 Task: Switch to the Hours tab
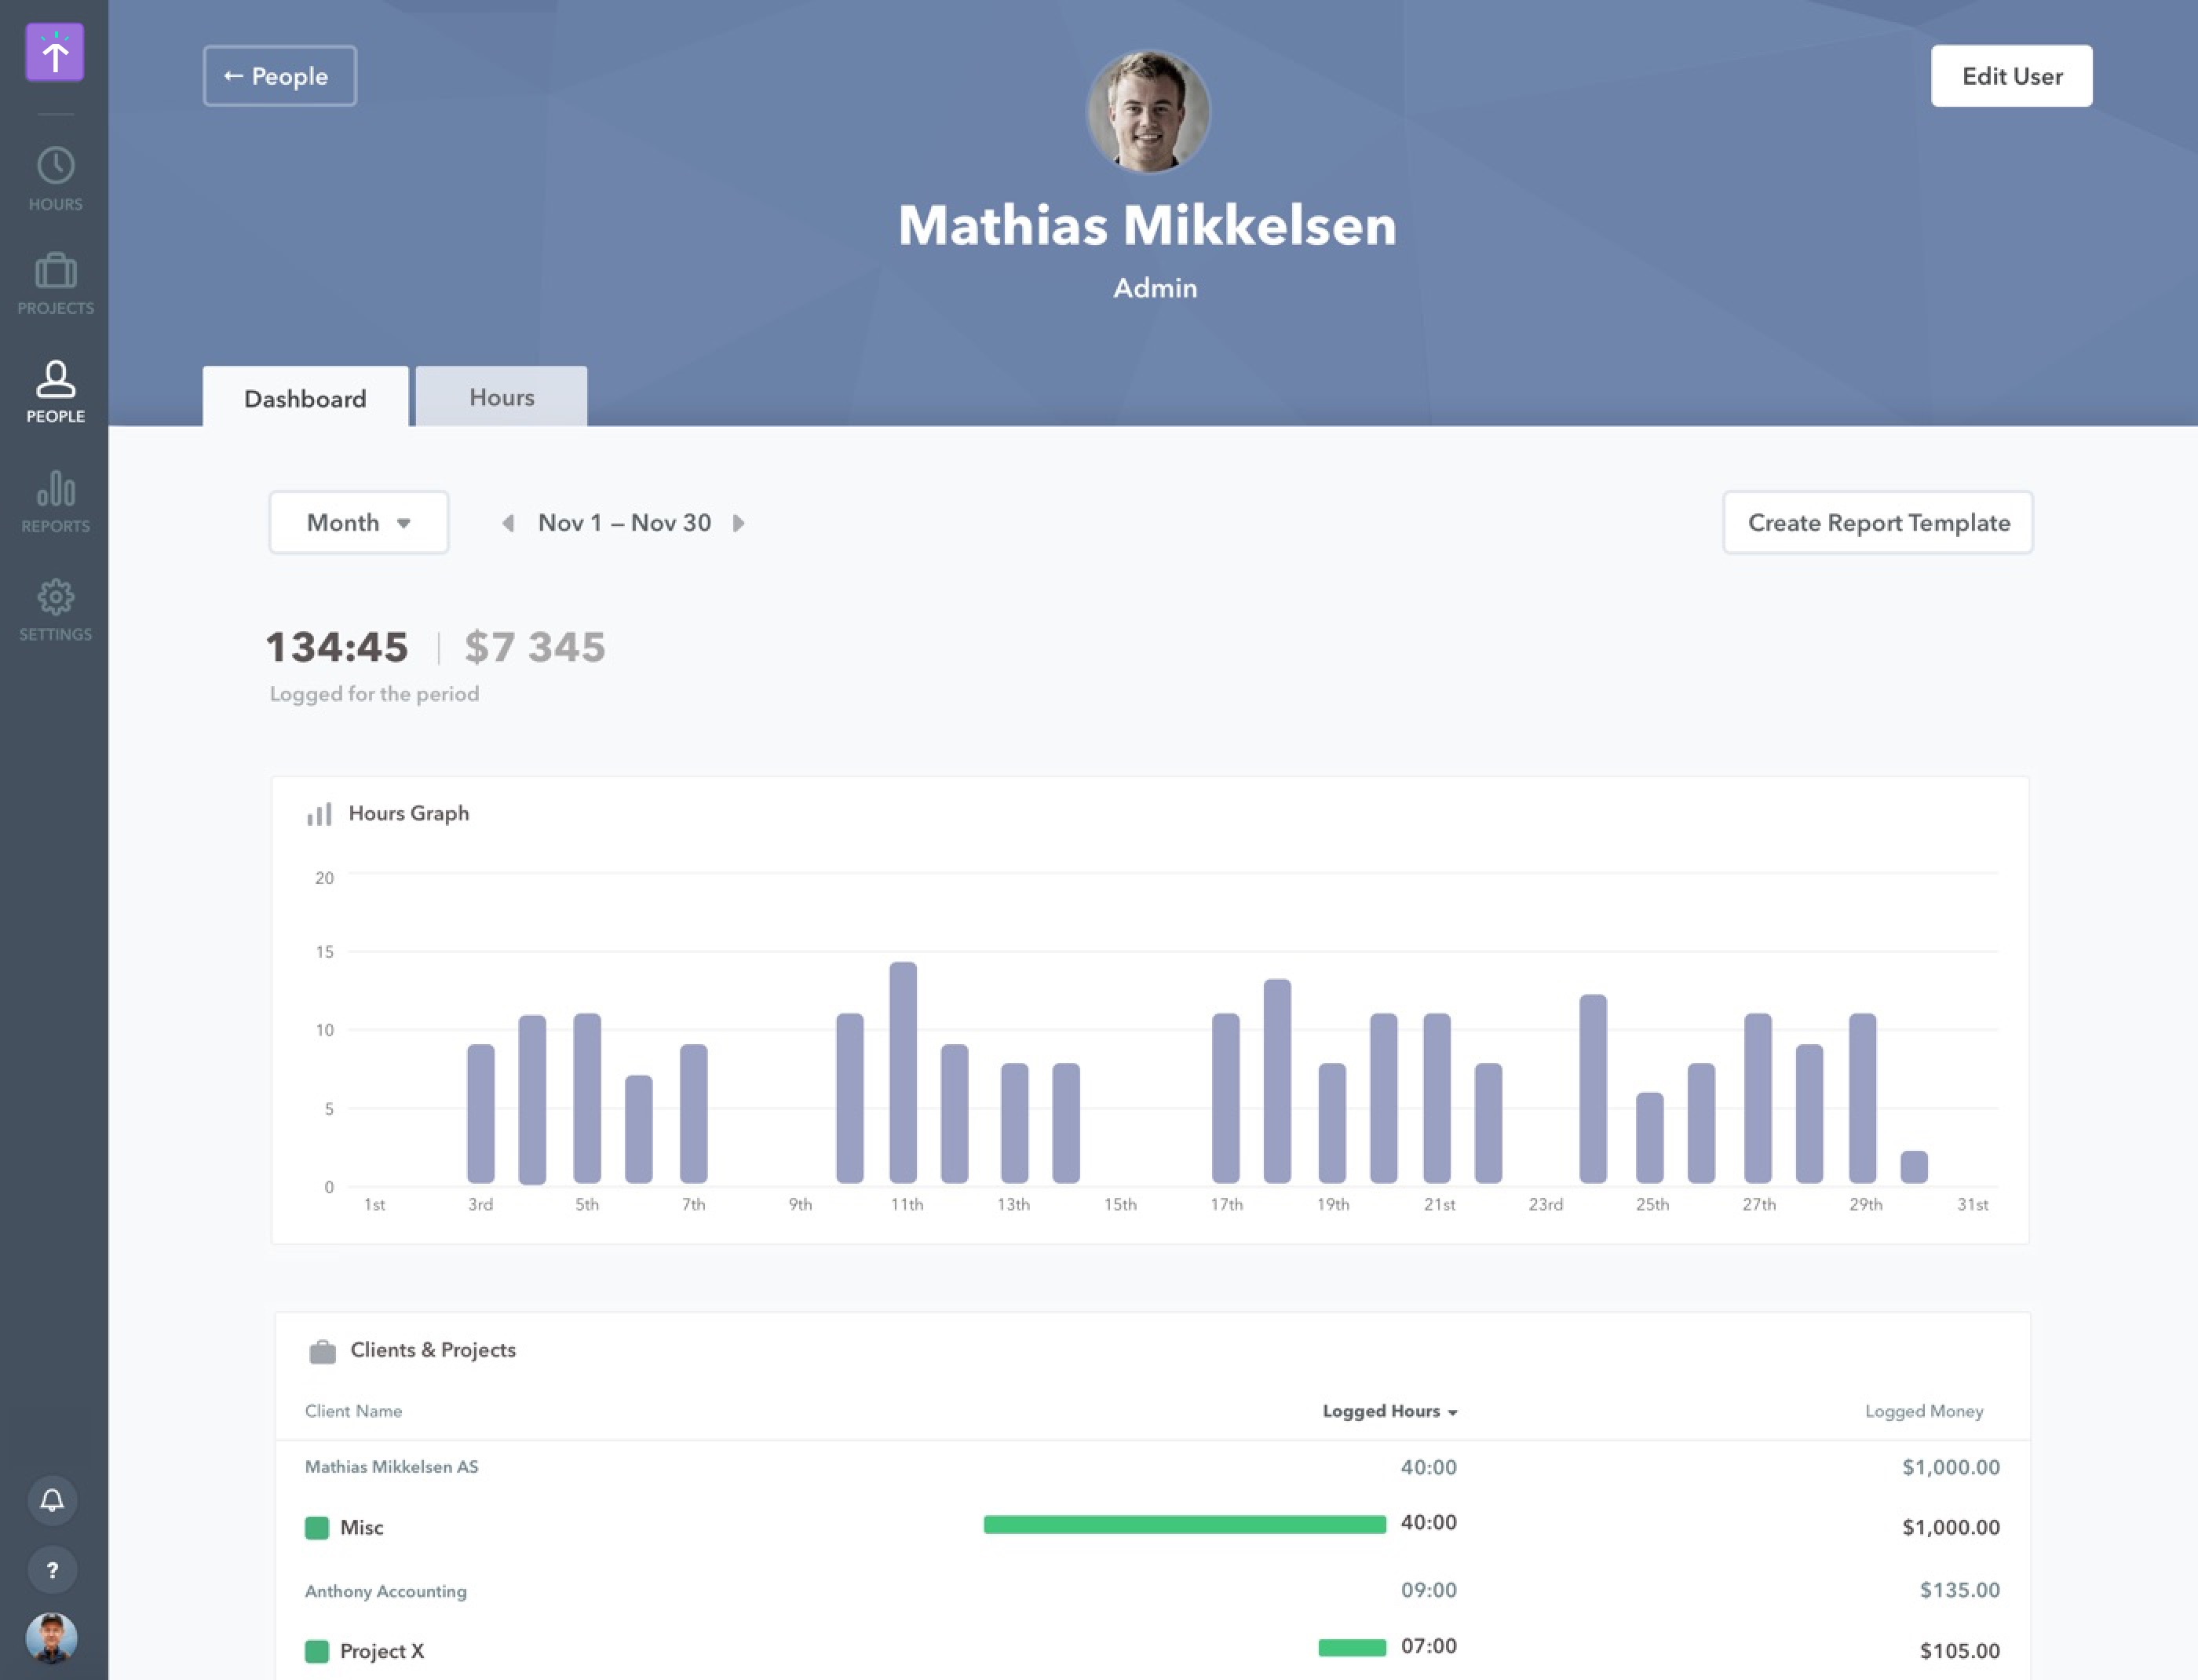click(500, 397)
